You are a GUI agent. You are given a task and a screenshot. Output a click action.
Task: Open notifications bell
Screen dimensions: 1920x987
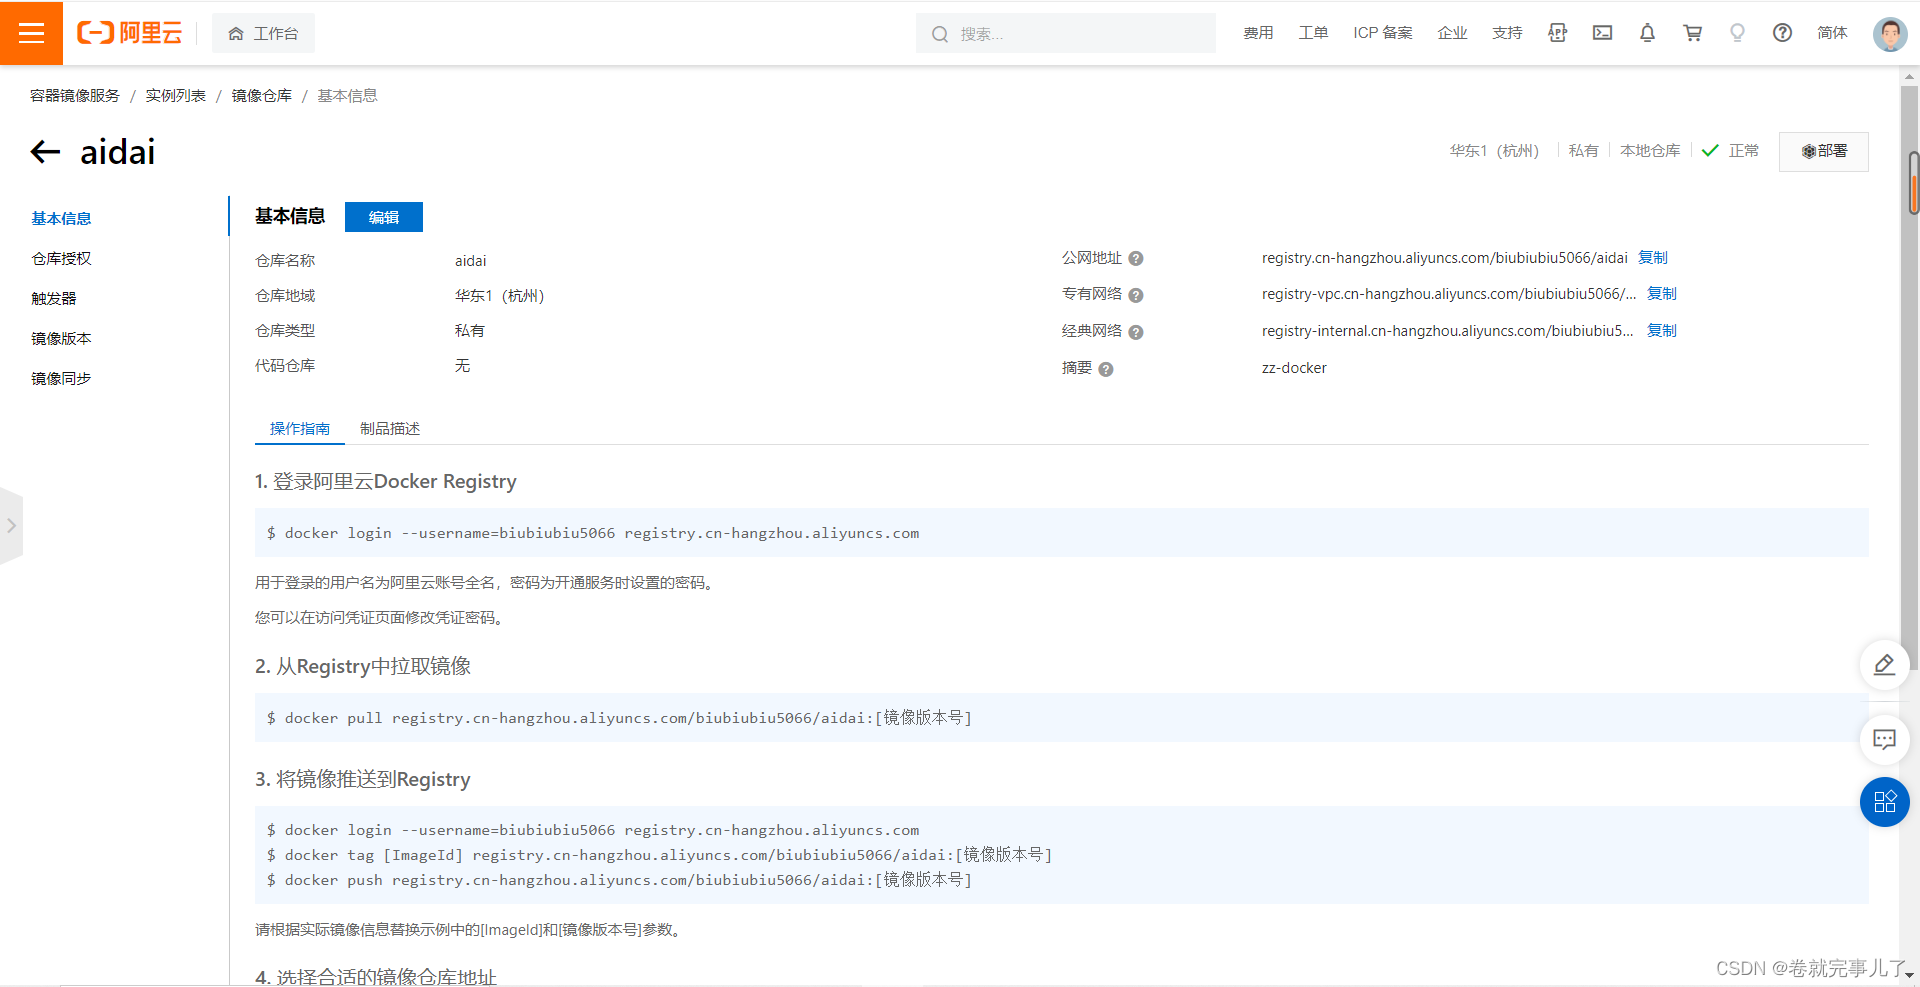pos(1647,33)
